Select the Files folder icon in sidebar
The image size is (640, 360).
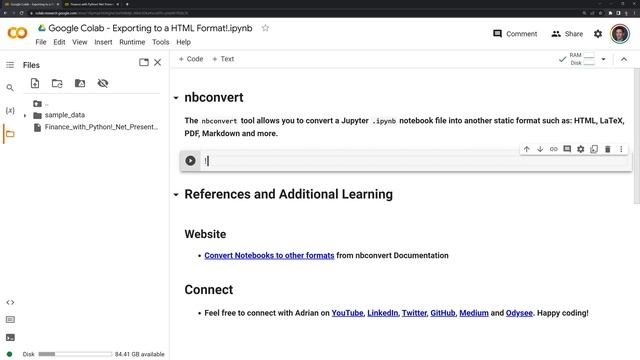(10, 134)
